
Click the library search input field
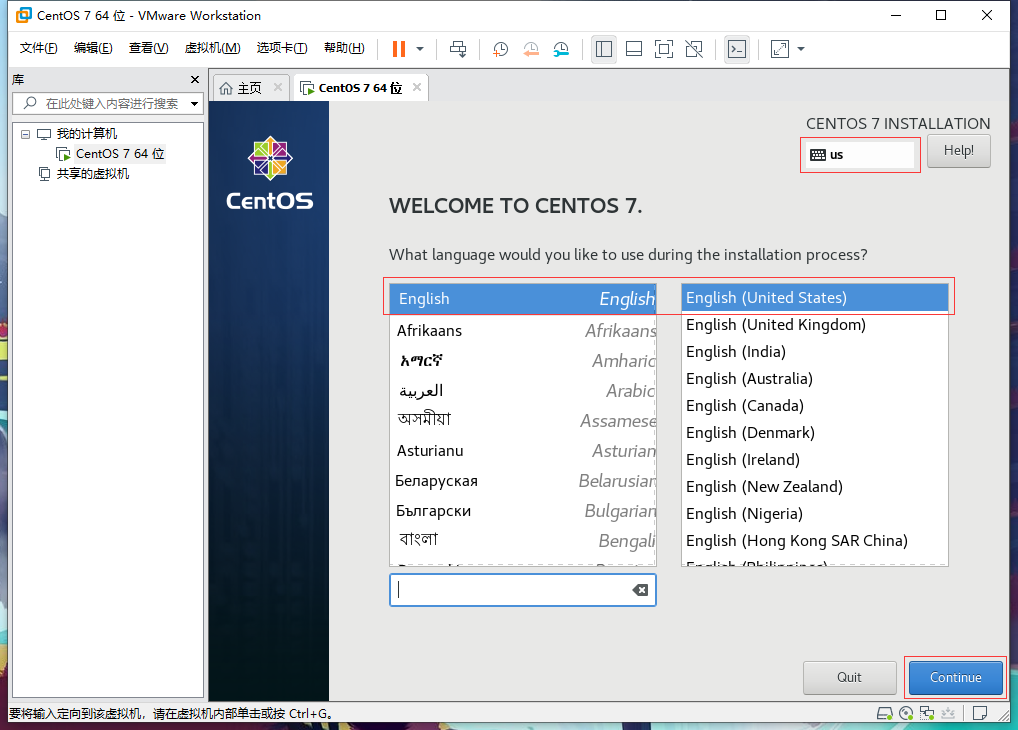coord(107,103)
